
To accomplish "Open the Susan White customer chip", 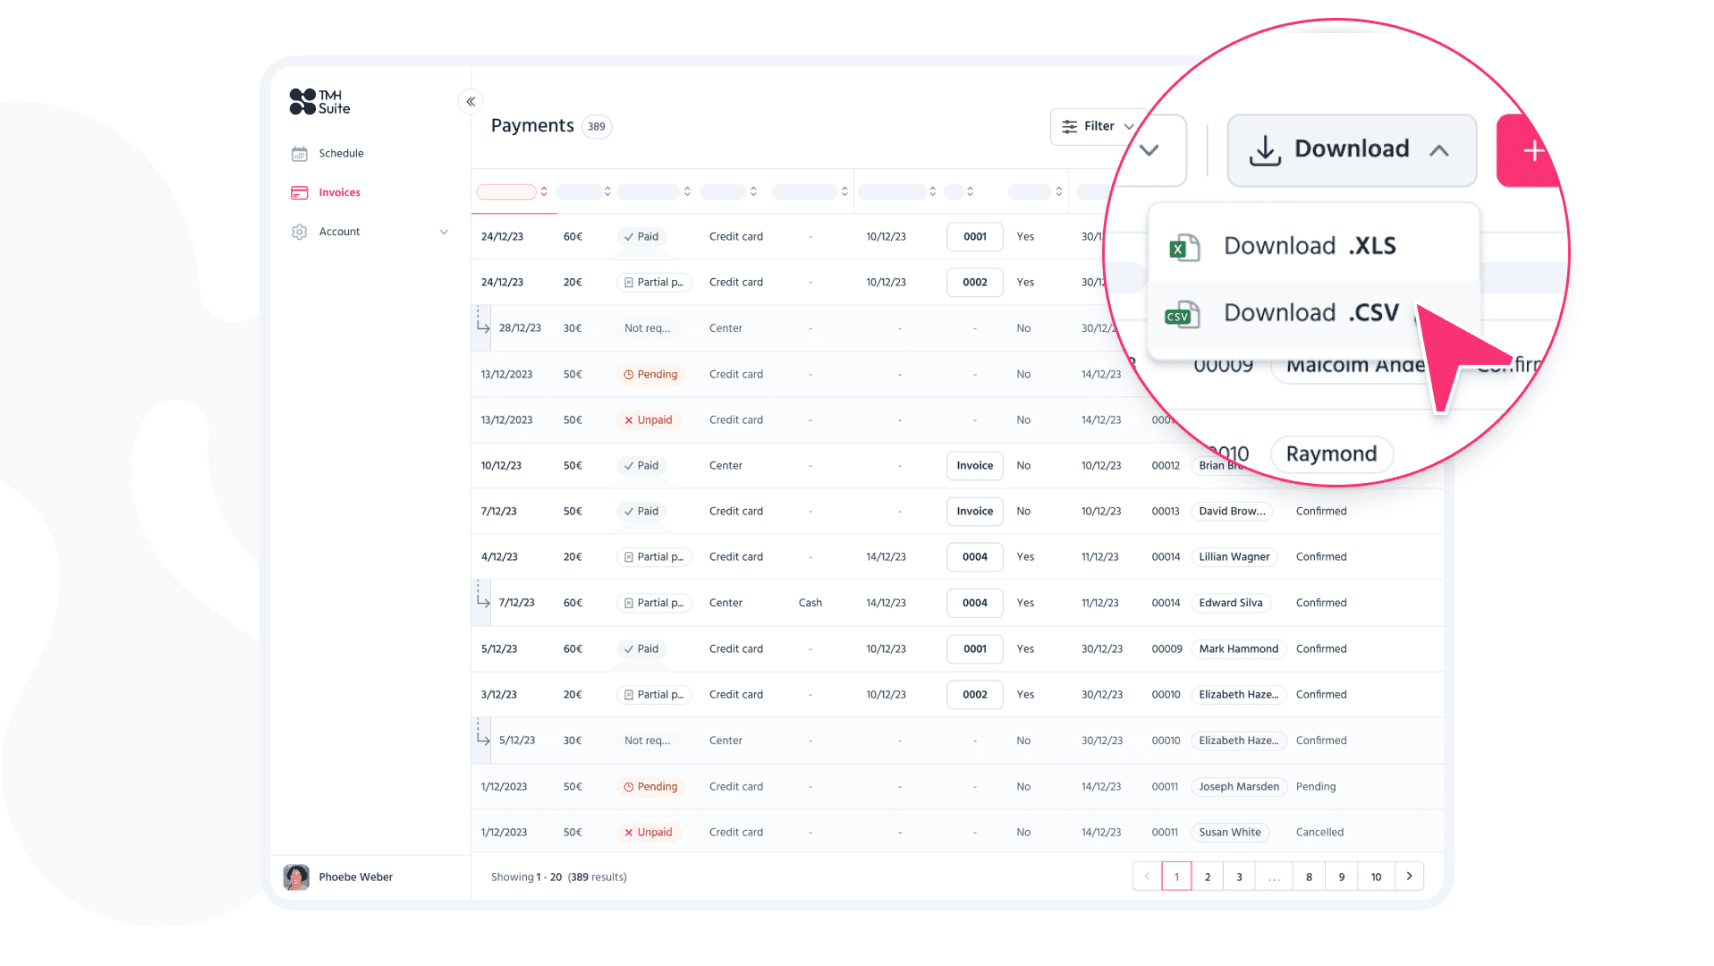I will coord(1230,833).
